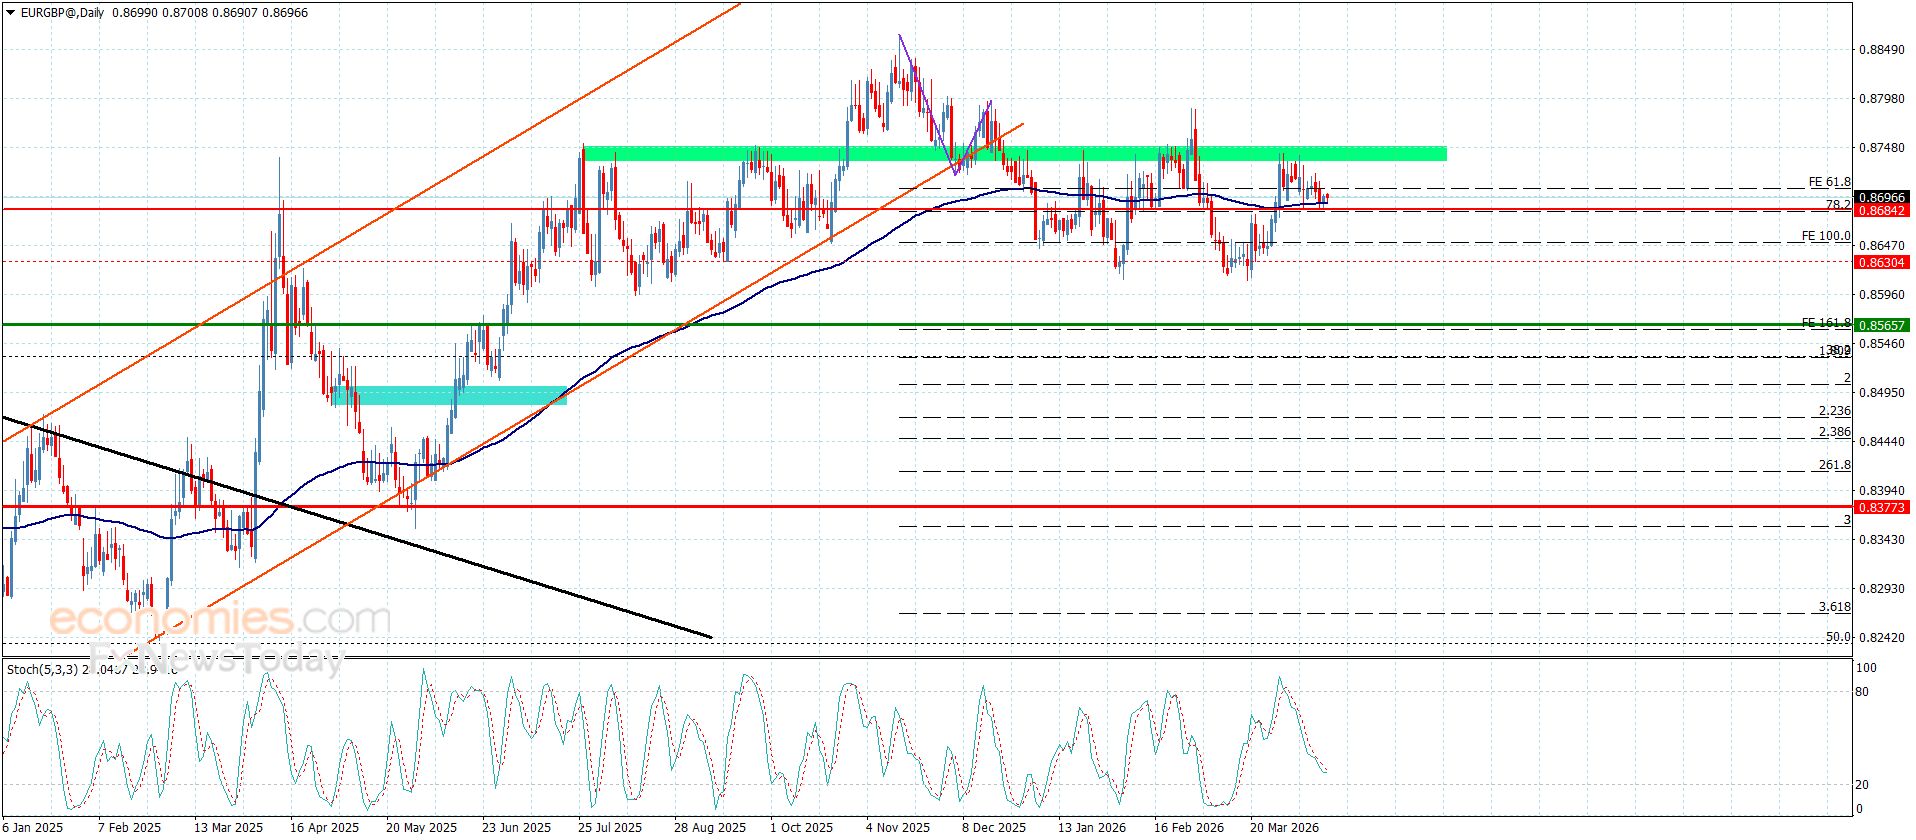Viewport: 1916px width, 840px height.
Task: Click the 2.236 Fibonacci level label
Action: [x=1834, y=411]
